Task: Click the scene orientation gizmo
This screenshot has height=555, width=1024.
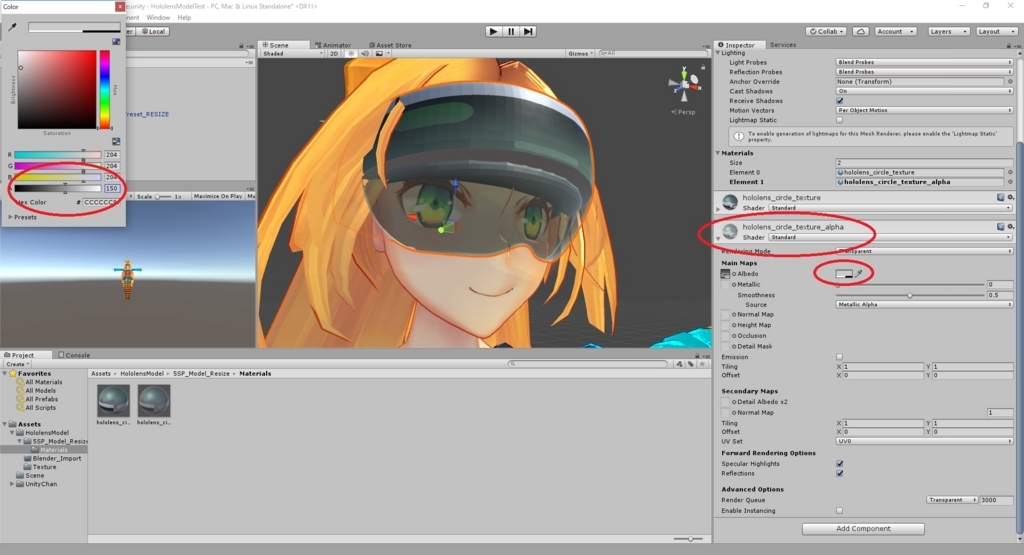Action: [683, 84]
